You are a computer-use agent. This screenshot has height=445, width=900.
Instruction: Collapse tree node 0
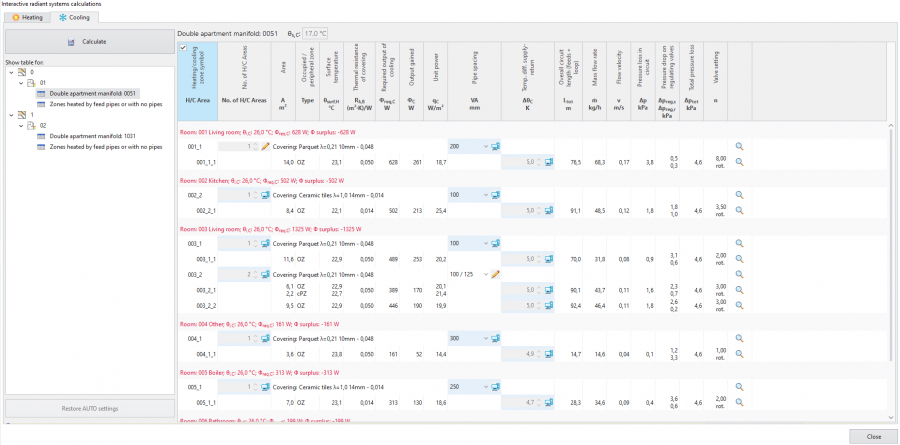point(10,73)
